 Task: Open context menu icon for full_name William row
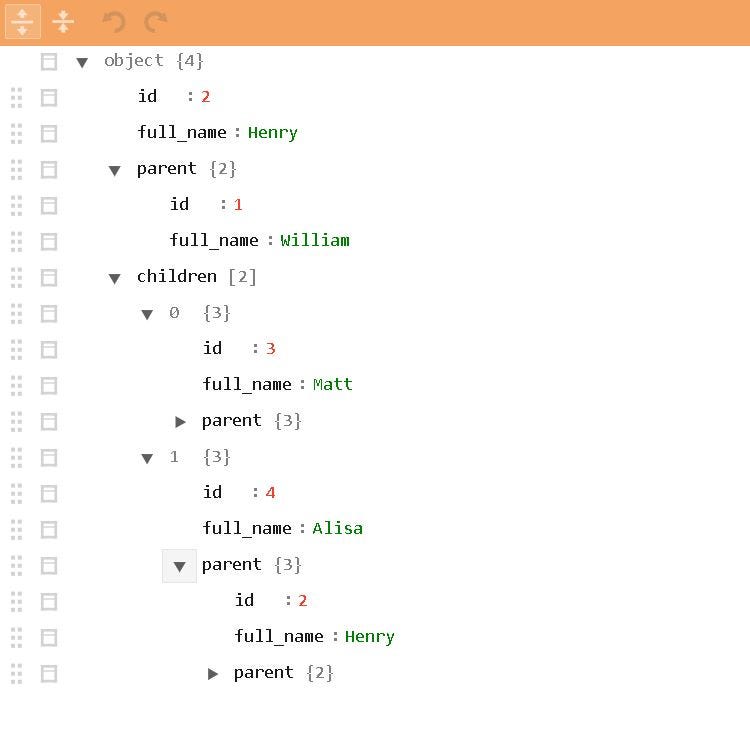tap(49, 242)
